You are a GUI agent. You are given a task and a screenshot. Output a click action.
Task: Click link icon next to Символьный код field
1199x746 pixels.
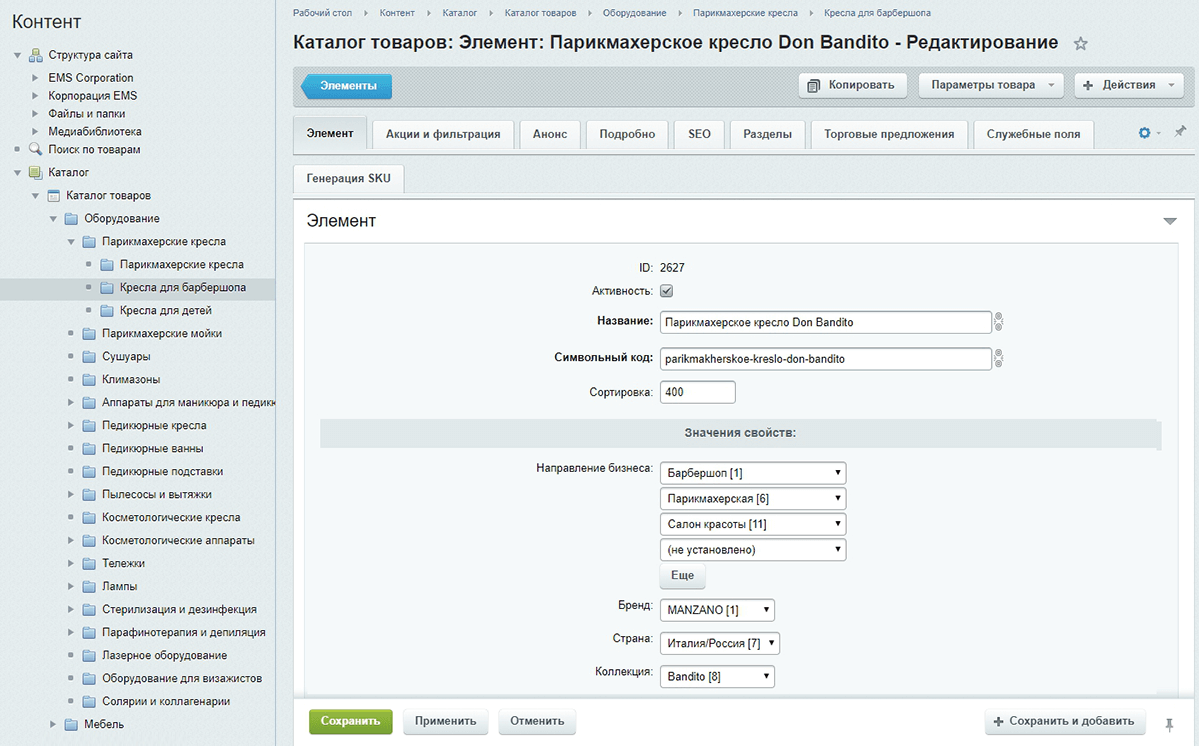[998, 358]
